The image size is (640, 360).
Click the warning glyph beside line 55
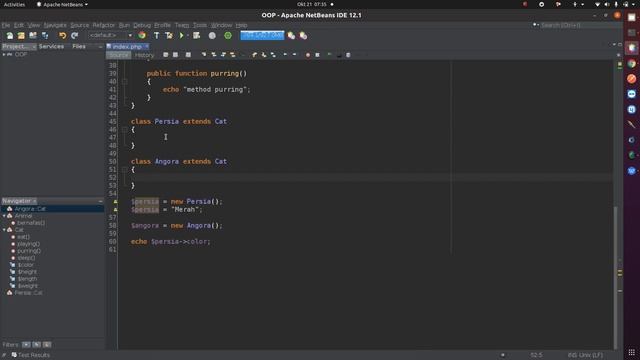pos(116,202)
